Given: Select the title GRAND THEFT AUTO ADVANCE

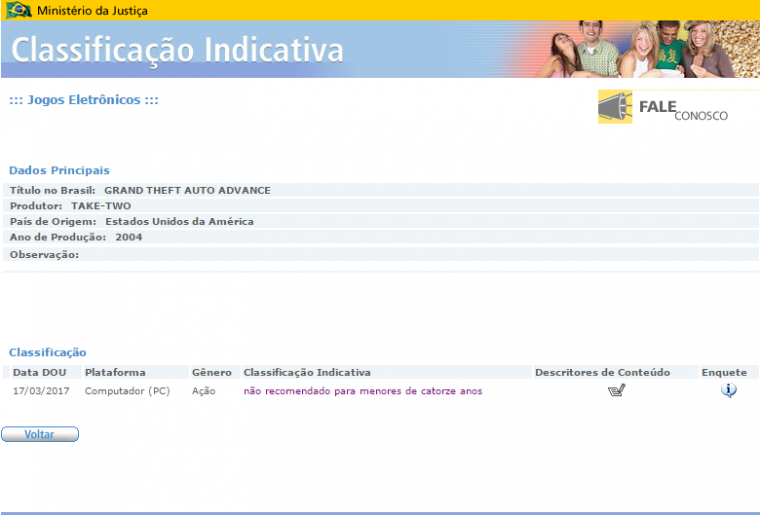Looking at the screenshot, I should pos(187,190).
